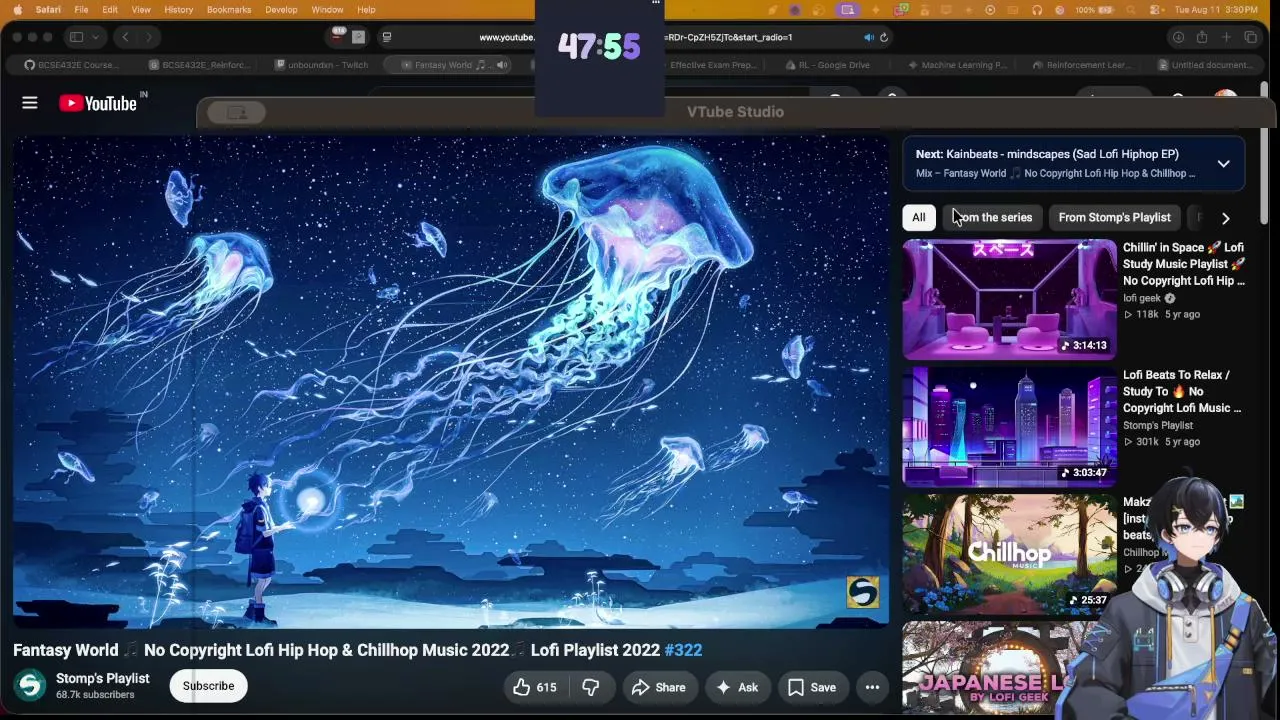1280x720 pixels.
Task: Go forward in Safari history
Action: click(148, 37)
